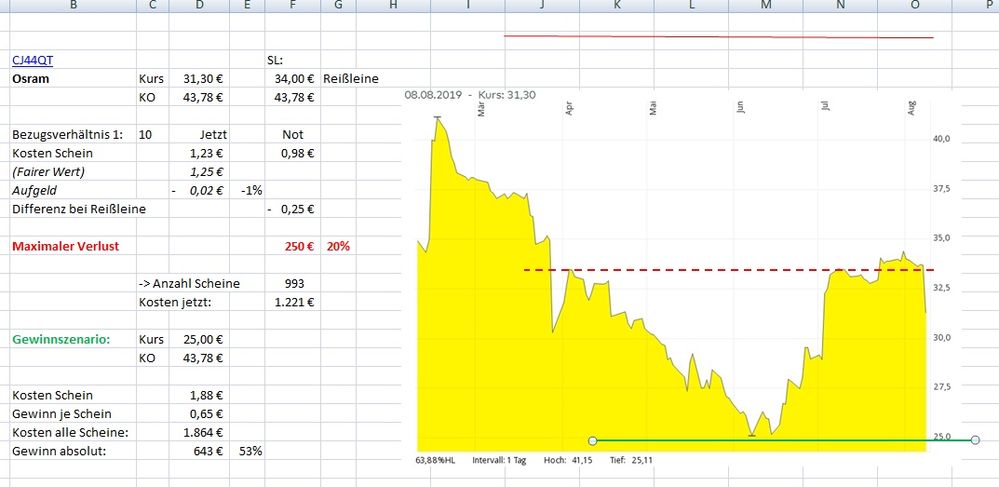The height and width of the screenshot is (487, 999).
Task: Select the stop-loss cell with 34,00 €
Action: point(292,79)
